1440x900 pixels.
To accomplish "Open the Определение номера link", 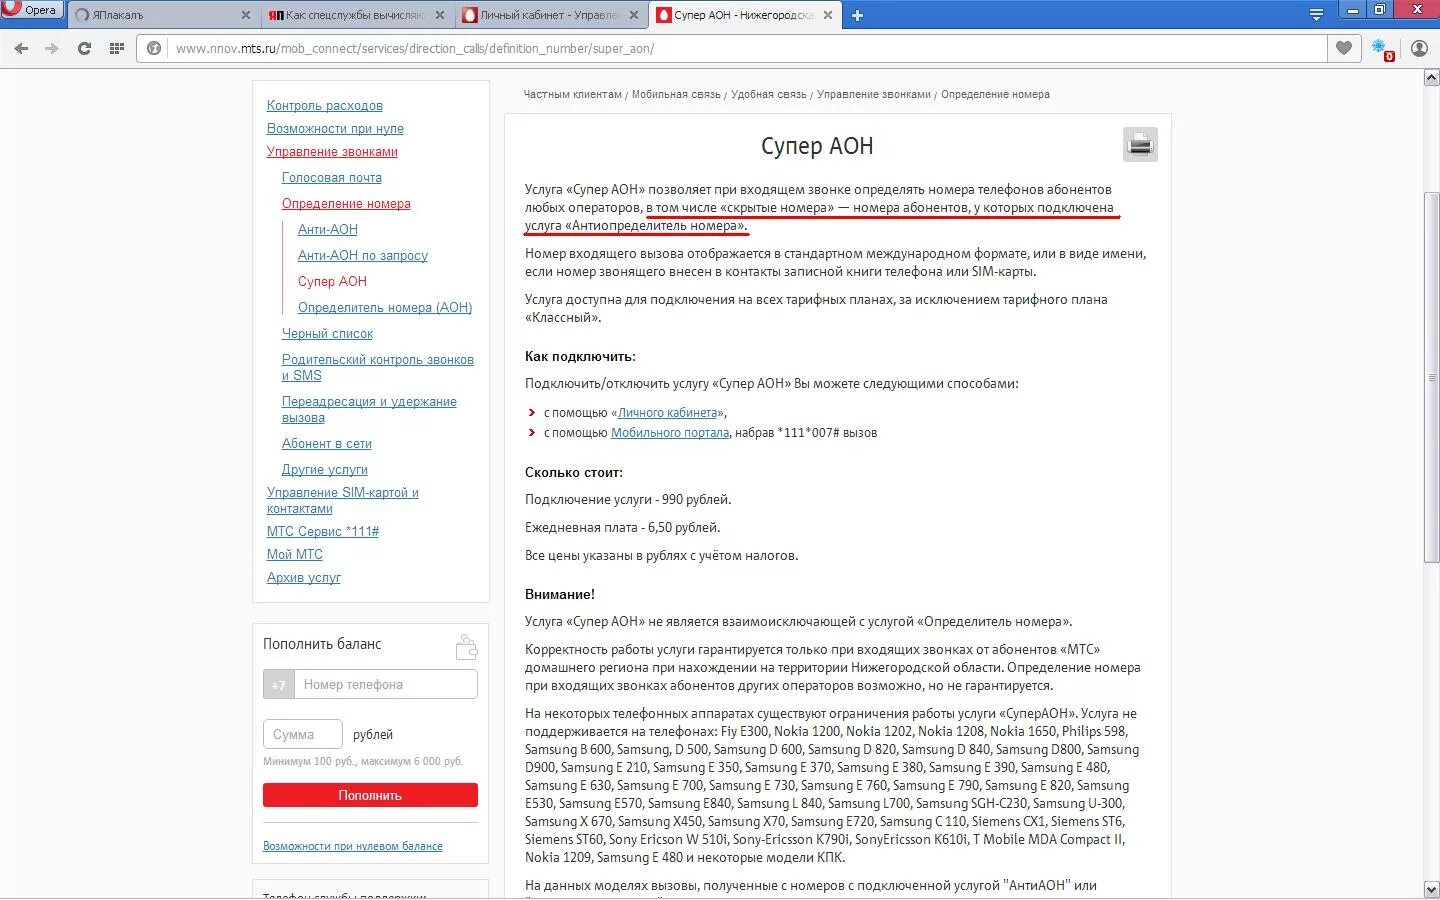I will 346,203.
